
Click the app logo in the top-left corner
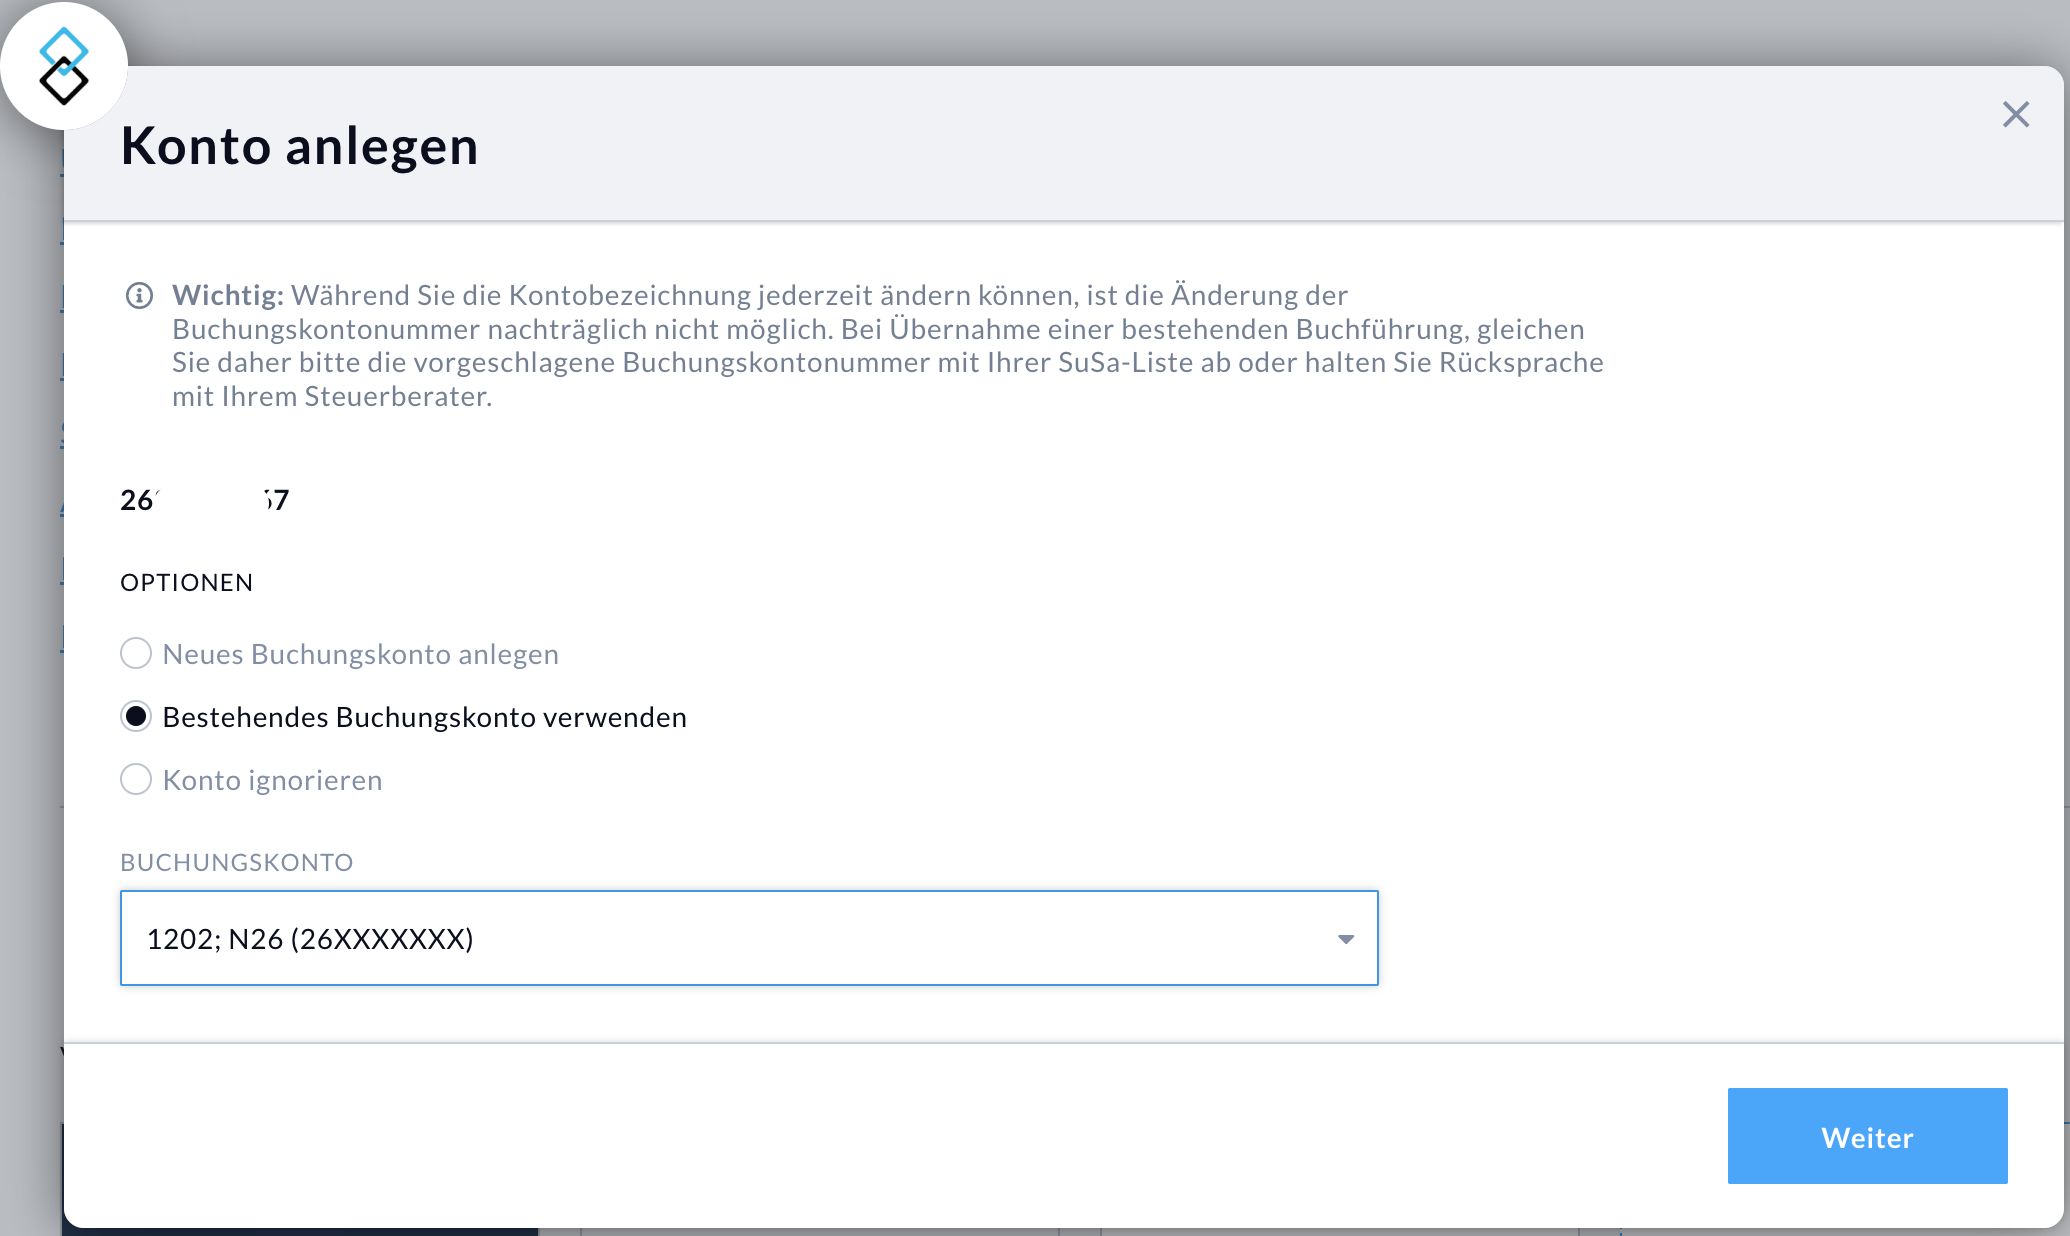pyautogui.click(x=64, y=66)
